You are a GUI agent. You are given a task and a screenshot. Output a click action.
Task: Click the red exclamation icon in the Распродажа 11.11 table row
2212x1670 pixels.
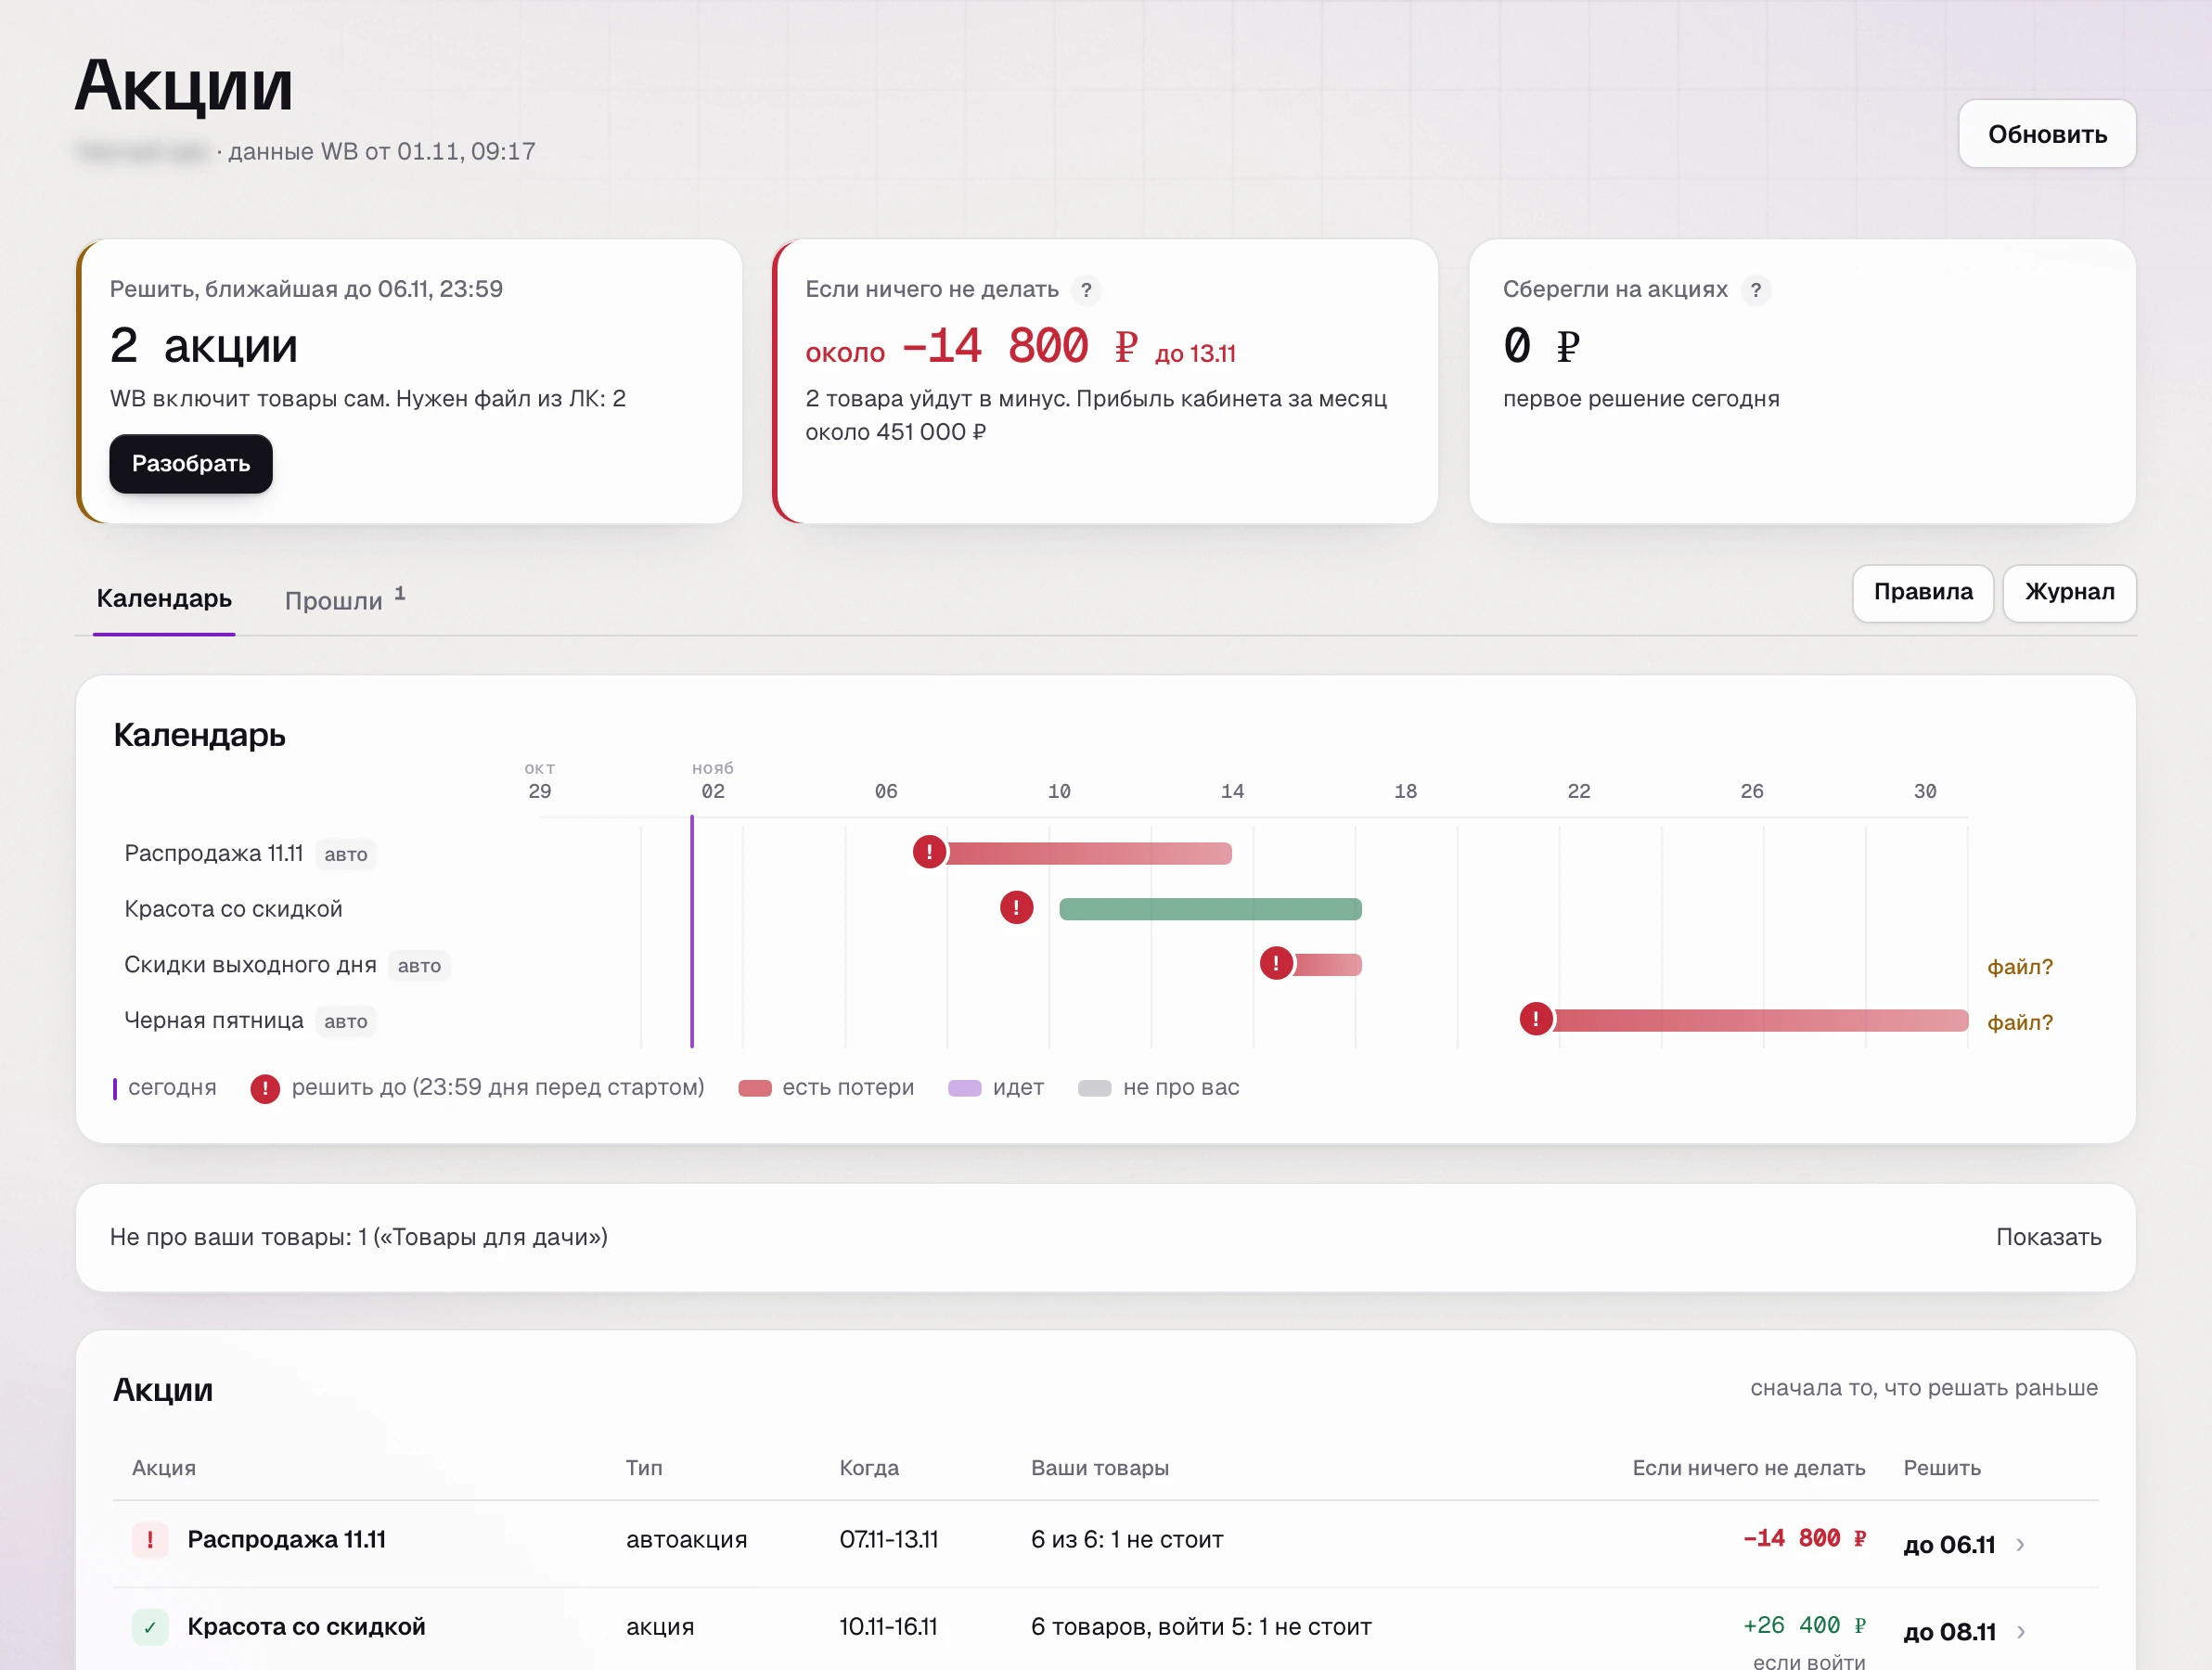tap(150, 1540)
